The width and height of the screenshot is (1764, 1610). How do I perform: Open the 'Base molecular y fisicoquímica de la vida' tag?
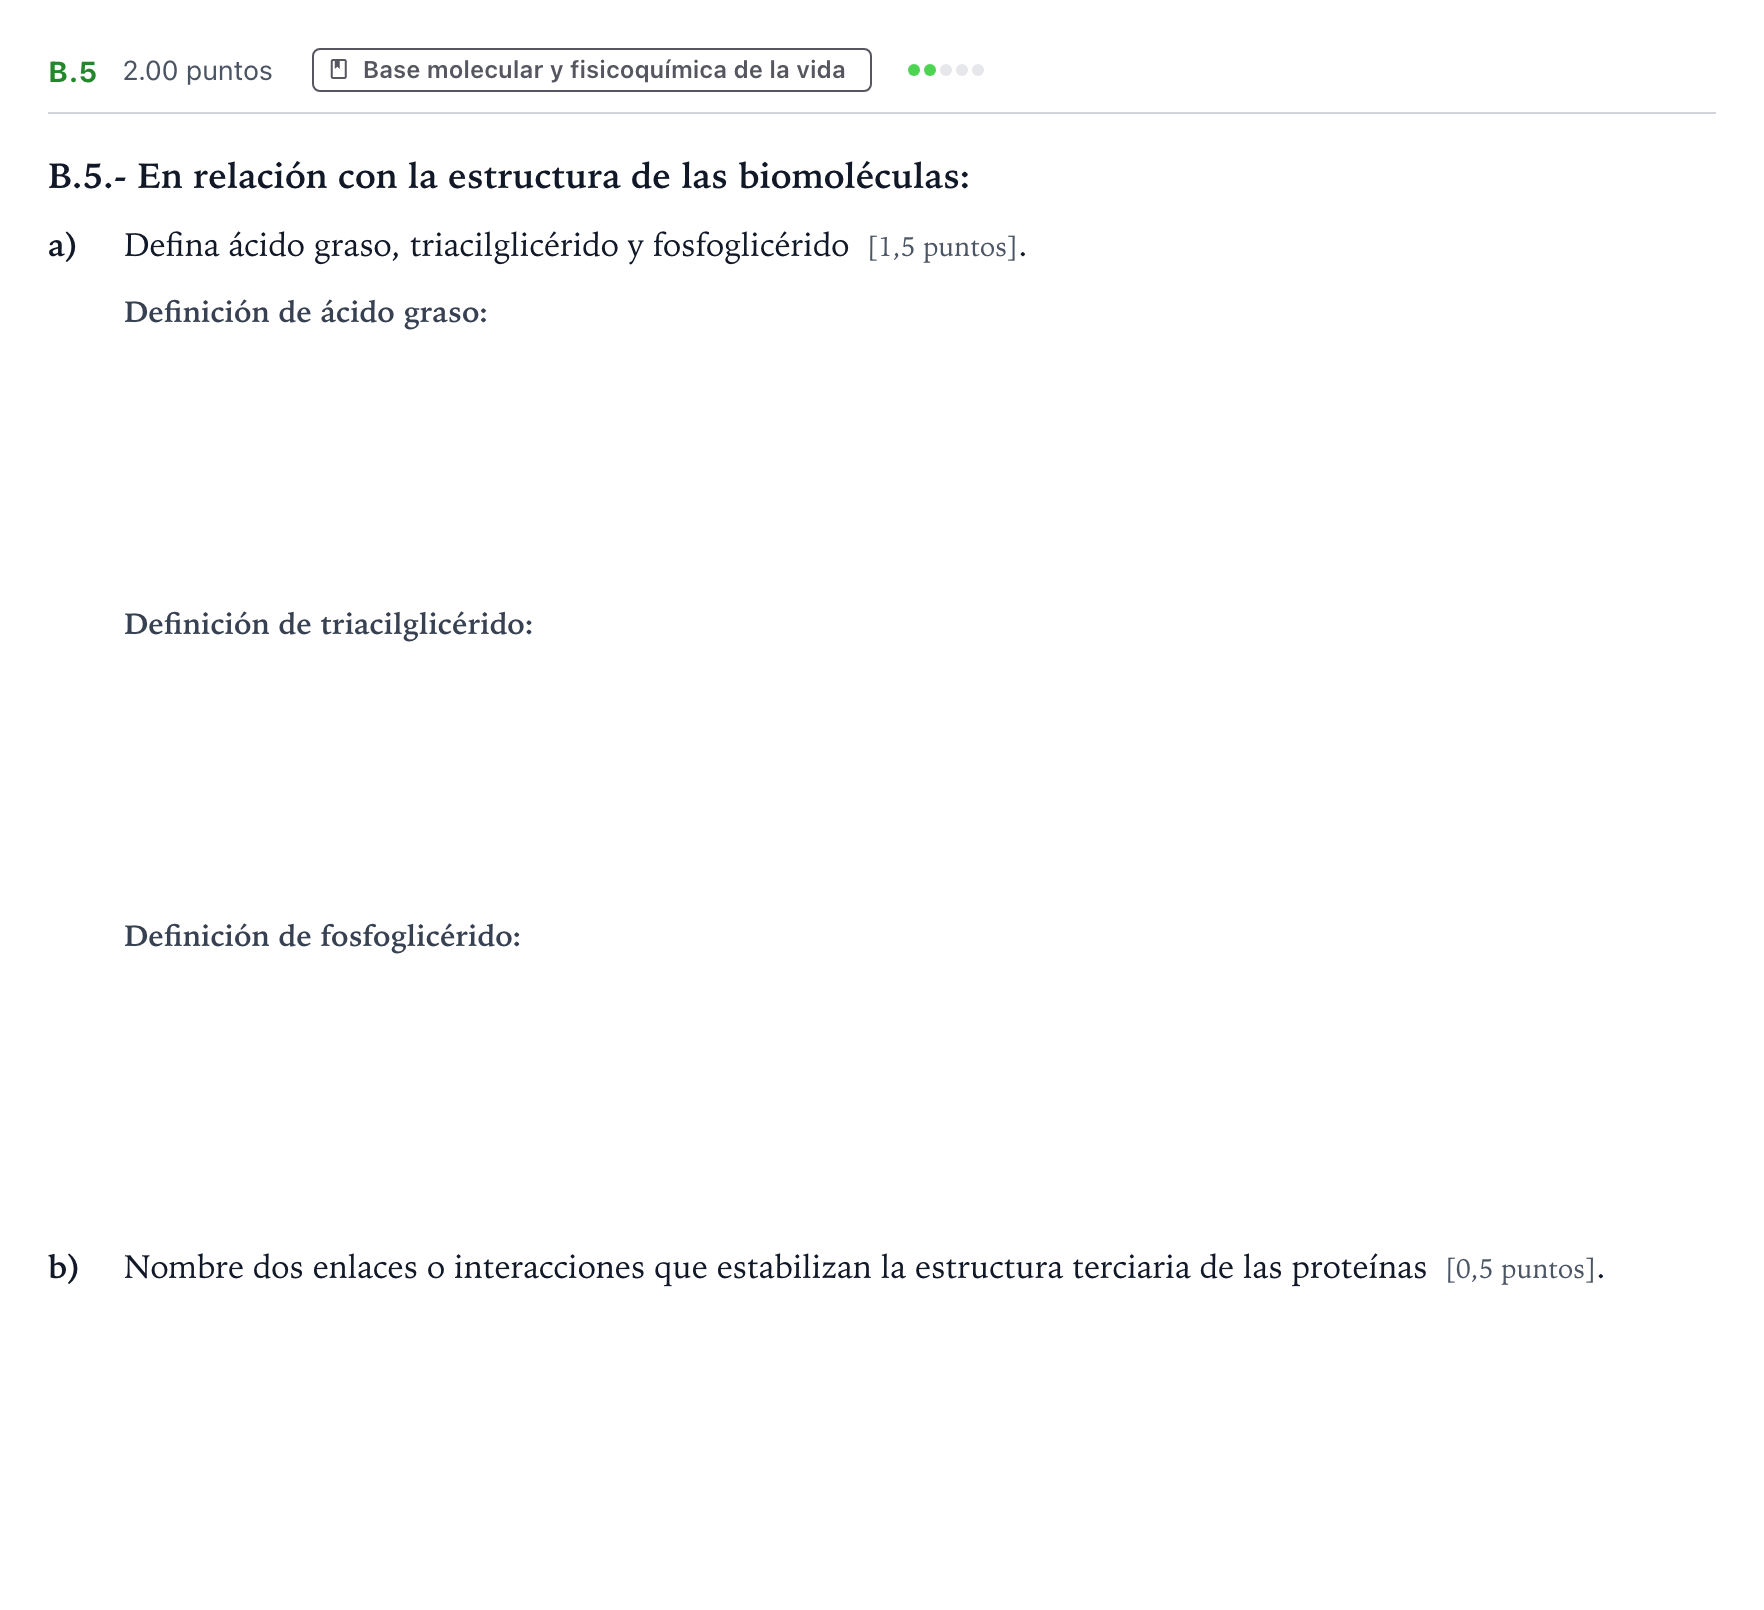[x=591, y=70]
